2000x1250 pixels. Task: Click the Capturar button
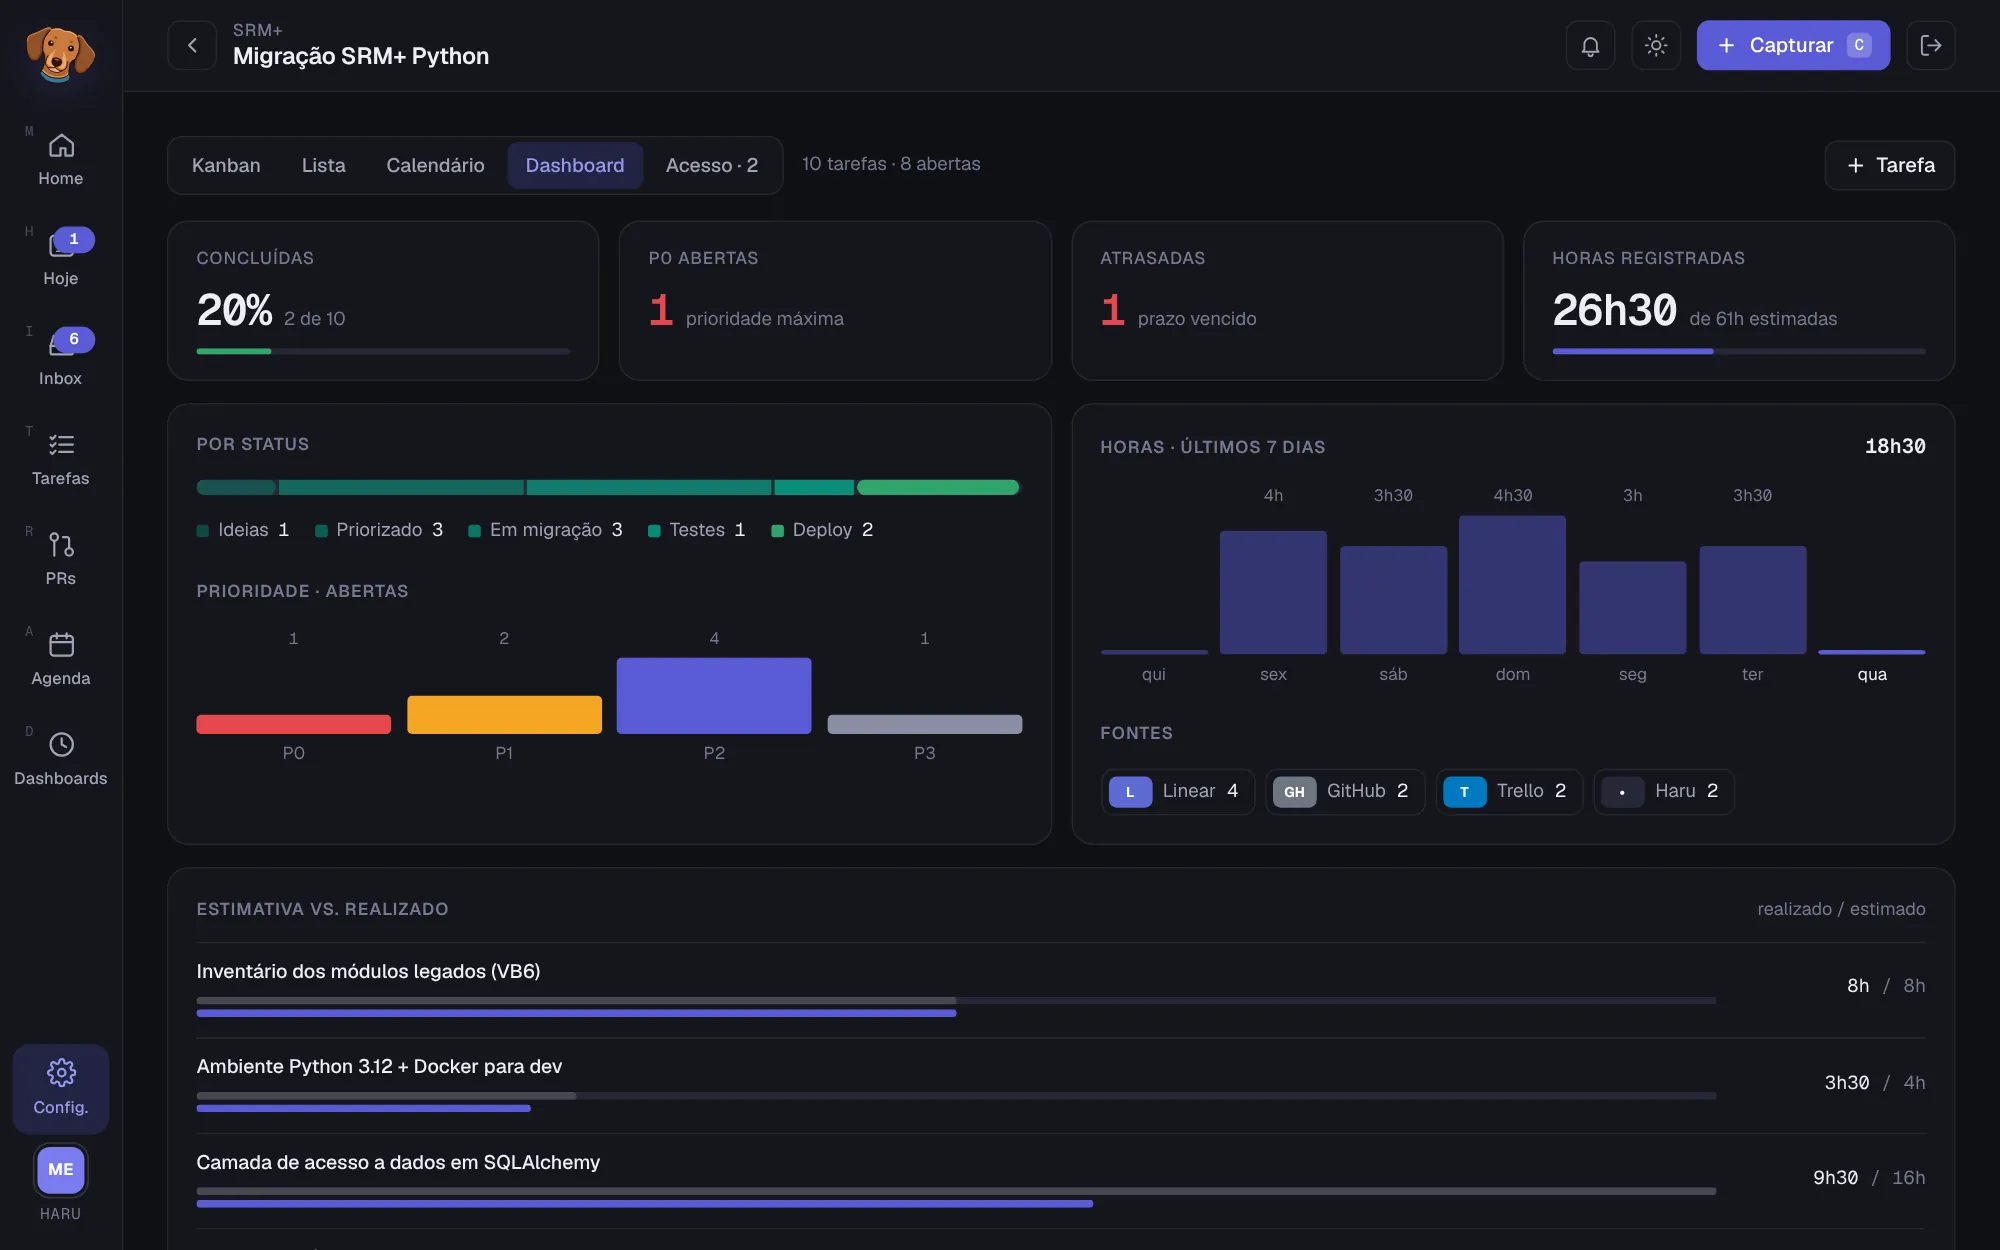click(x=1793, y=45)
